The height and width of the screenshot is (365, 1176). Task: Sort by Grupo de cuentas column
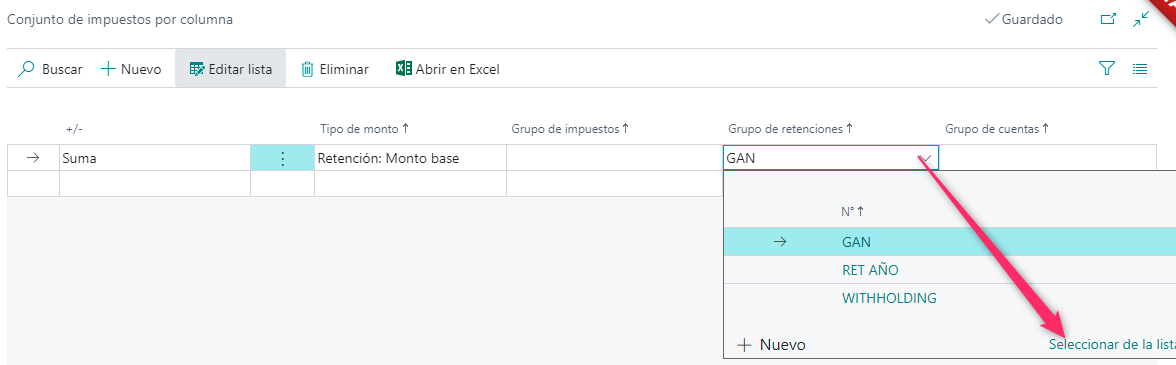pyautogui.click(x=997, y=128)
